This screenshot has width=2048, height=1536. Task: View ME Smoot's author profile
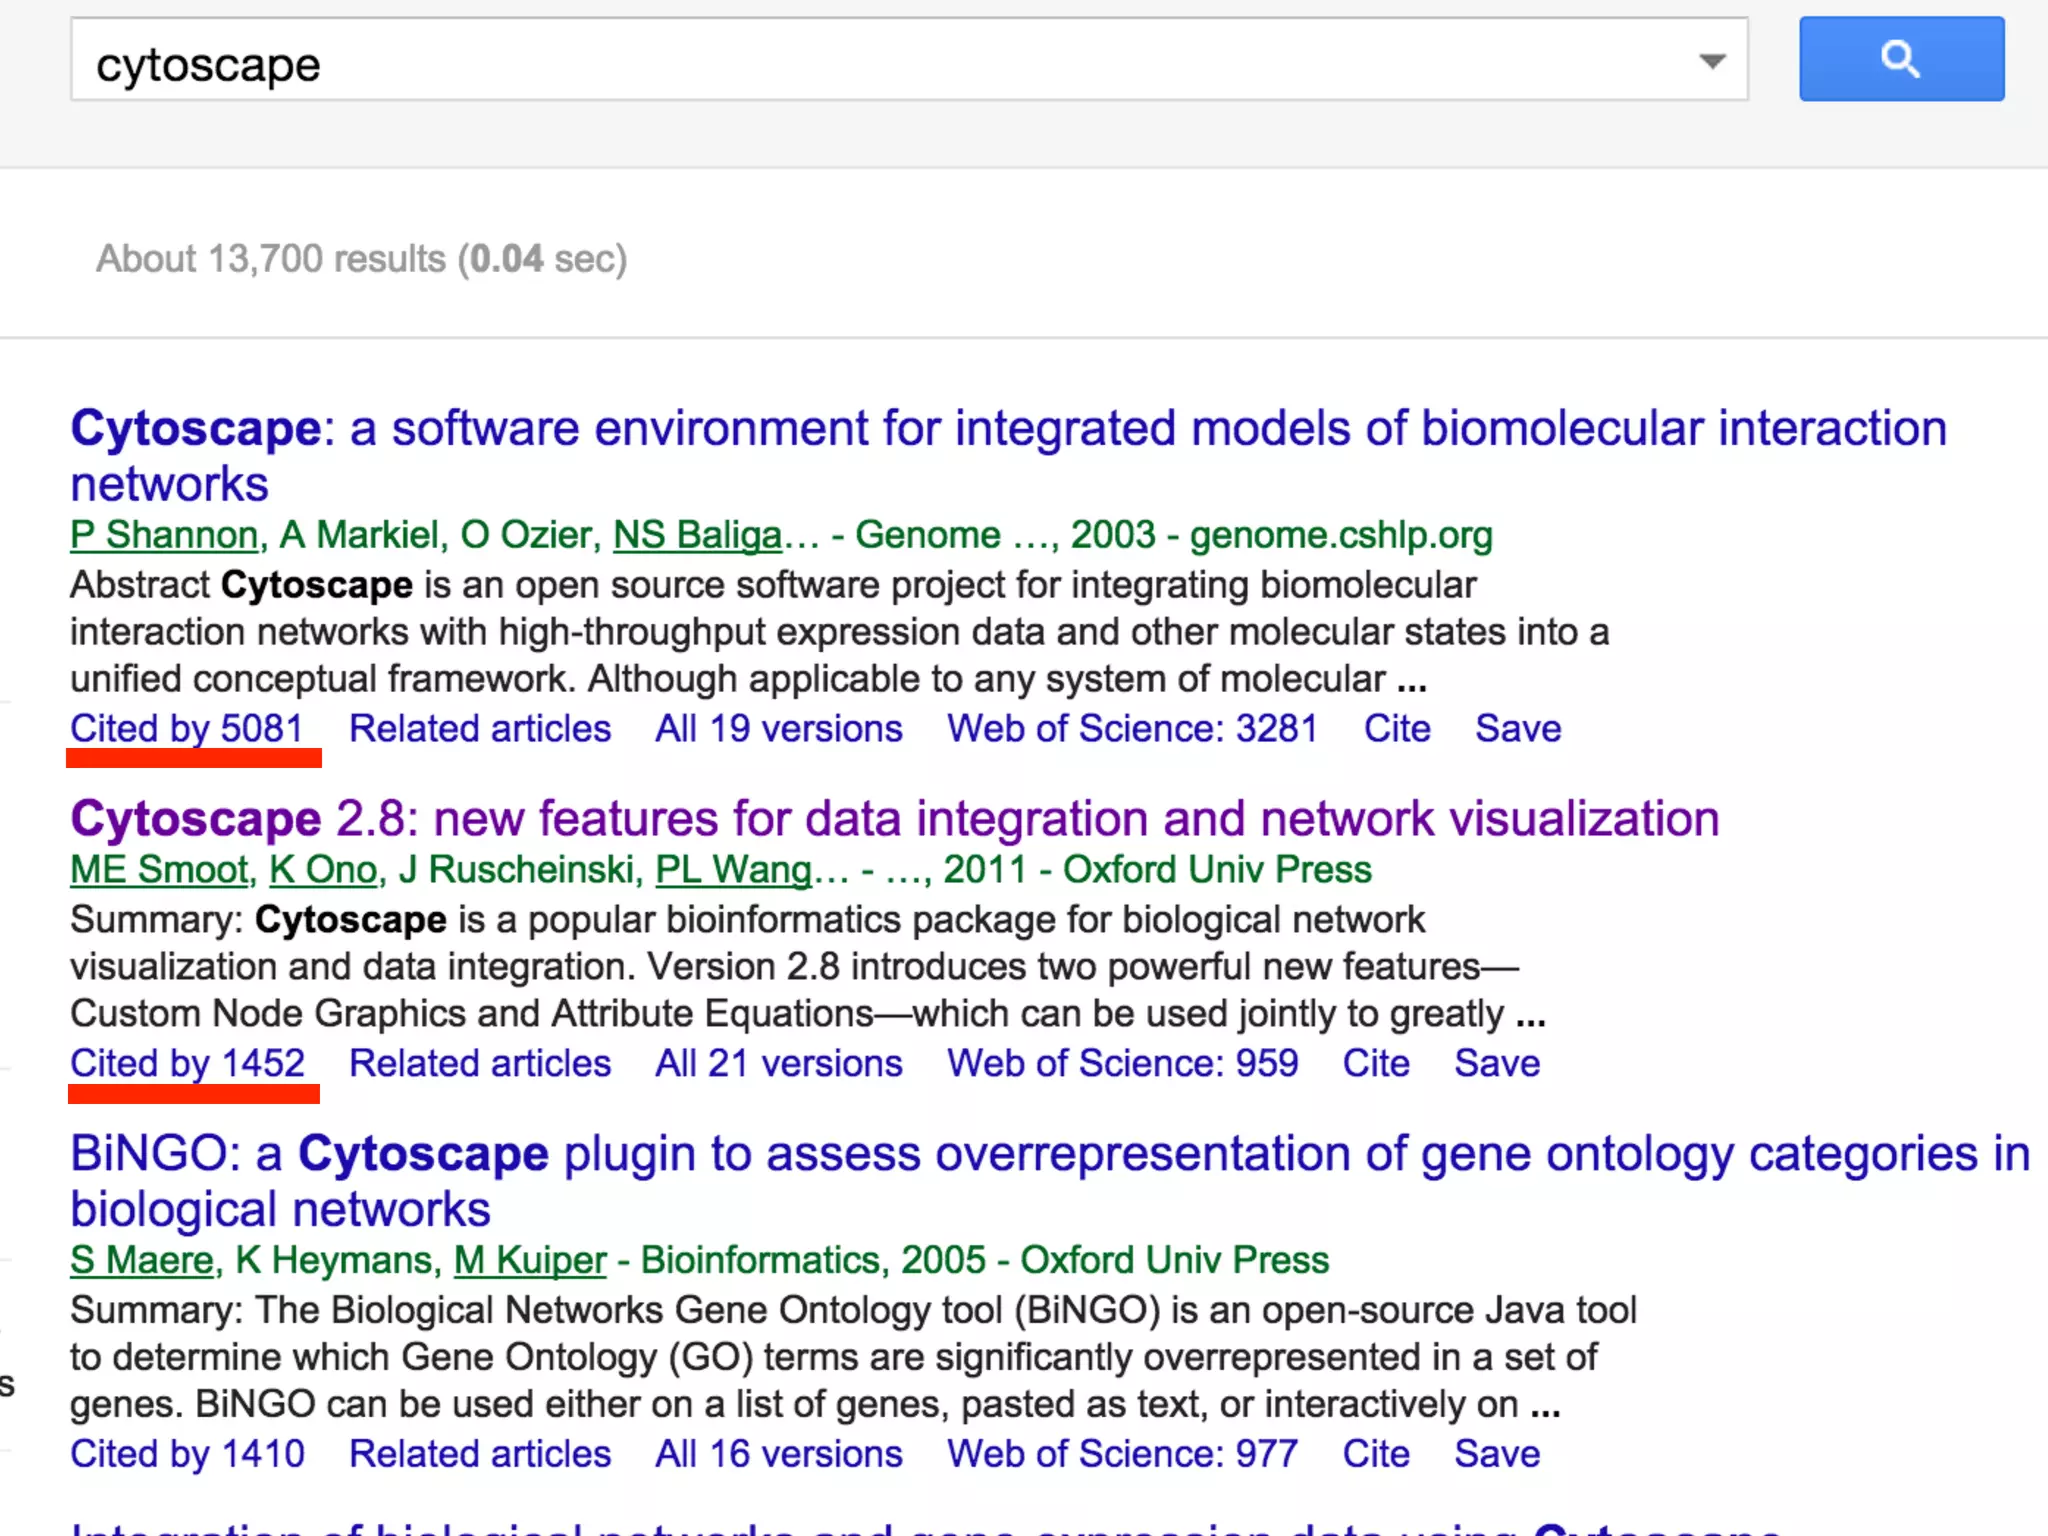tap(159, 871)
